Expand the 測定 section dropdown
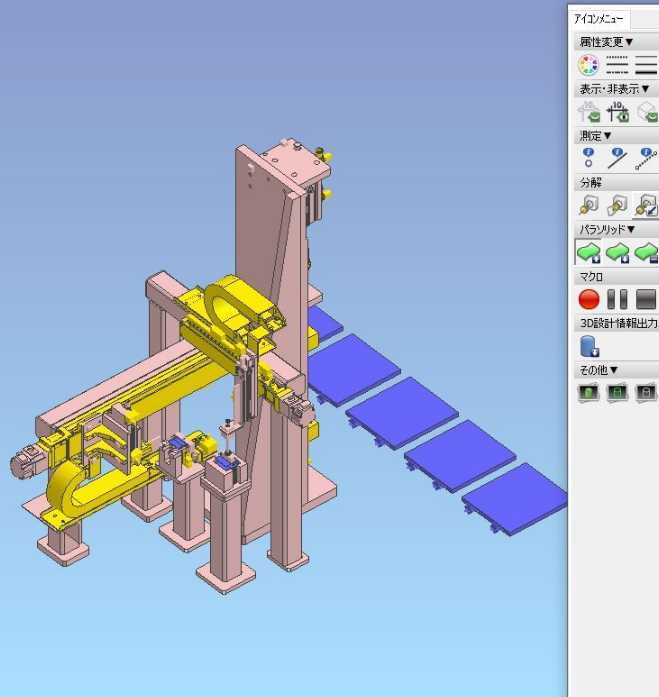This screenshot has width=659, height=697. click(x=596, y=135)
